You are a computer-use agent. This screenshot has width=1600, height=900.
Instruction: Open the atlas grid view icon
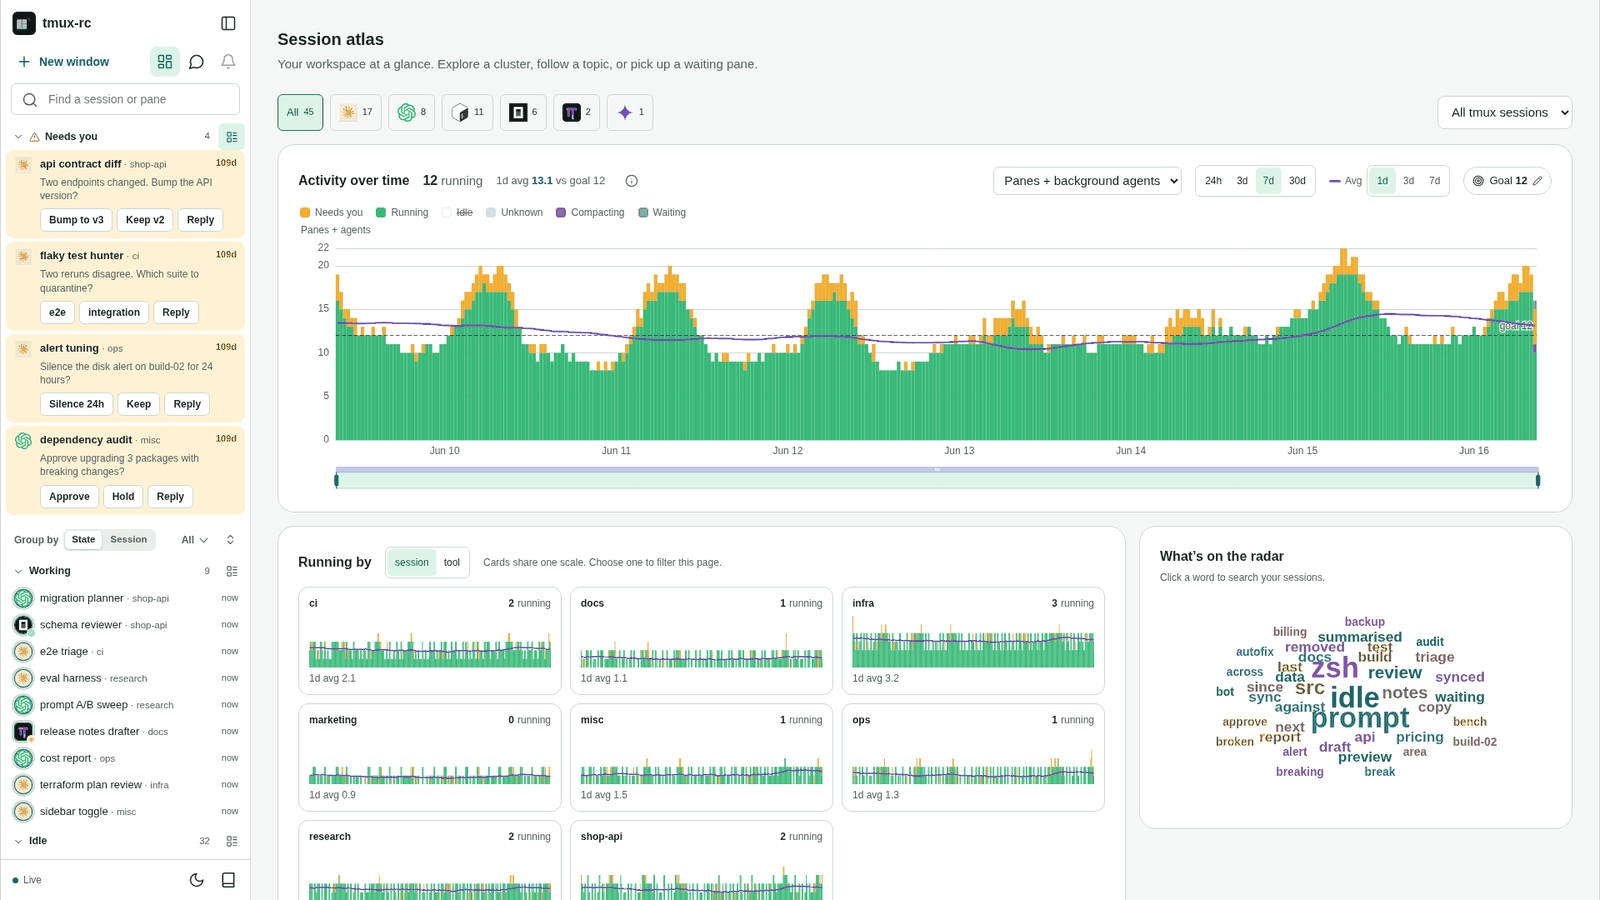point(165,62)
